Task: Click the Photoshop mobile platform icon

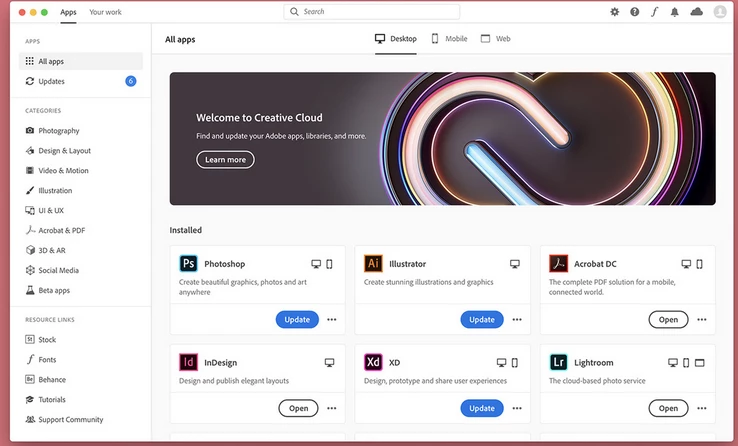Action: pos(329,264)
